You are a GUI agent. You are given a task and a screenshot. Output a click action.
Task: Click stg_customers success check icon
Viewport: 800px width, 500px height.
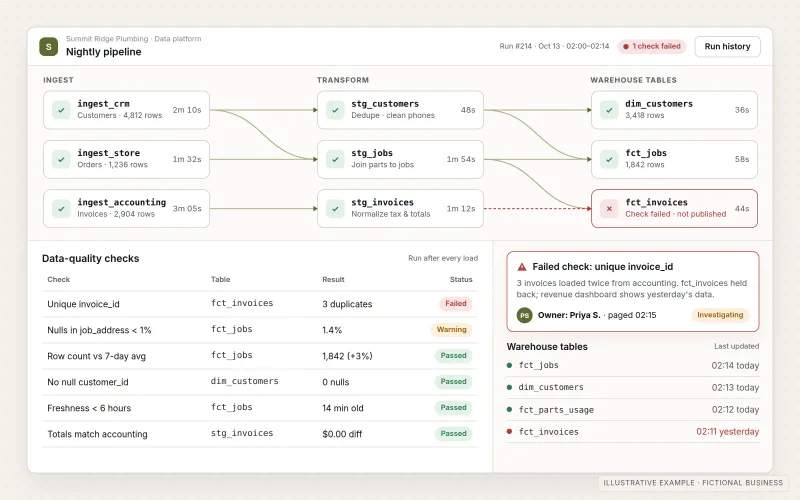point(335,110)
